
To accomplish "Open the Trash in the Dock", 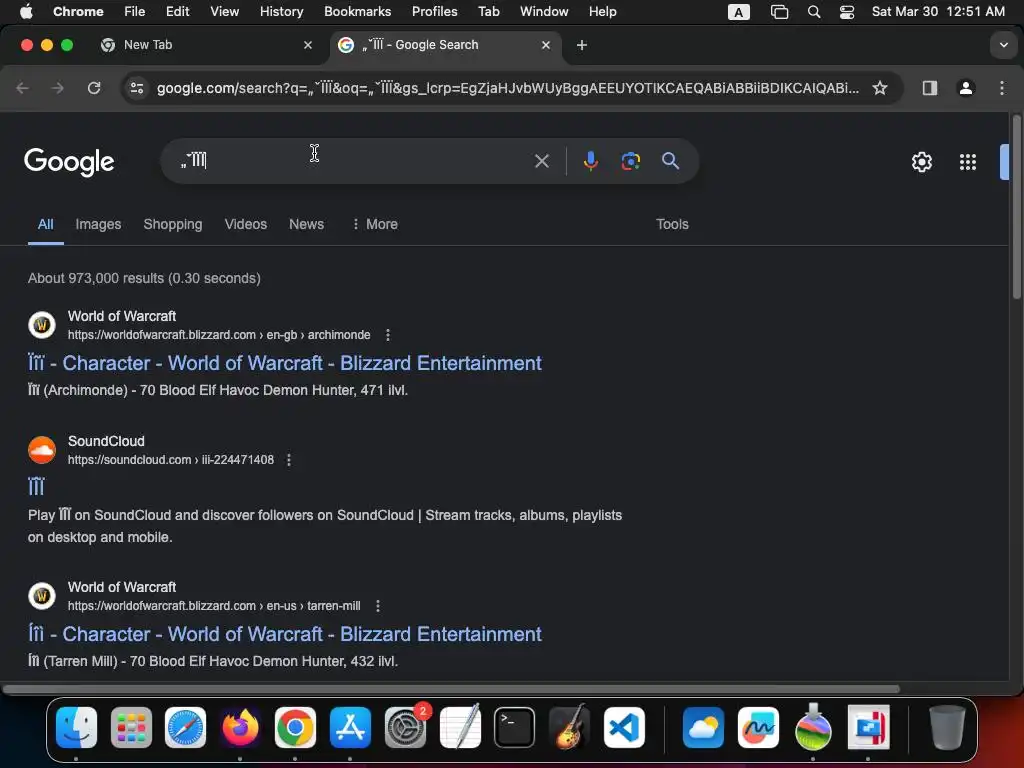I will (947, 727).
